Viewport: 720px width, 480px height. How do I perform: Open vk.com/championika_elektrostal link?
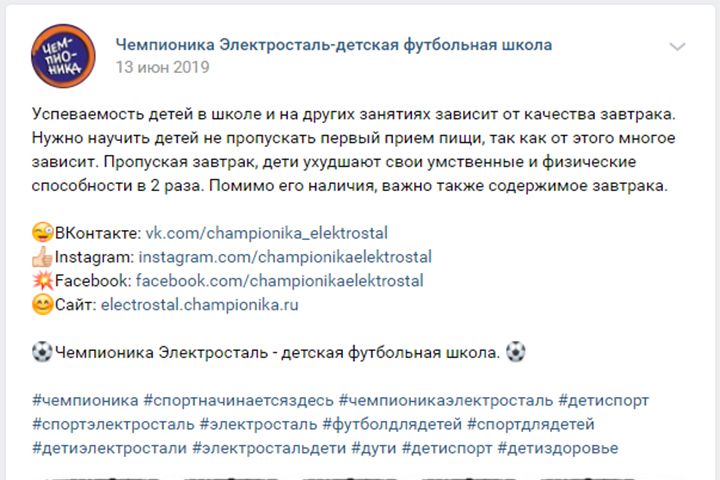[x=267, y=233]
